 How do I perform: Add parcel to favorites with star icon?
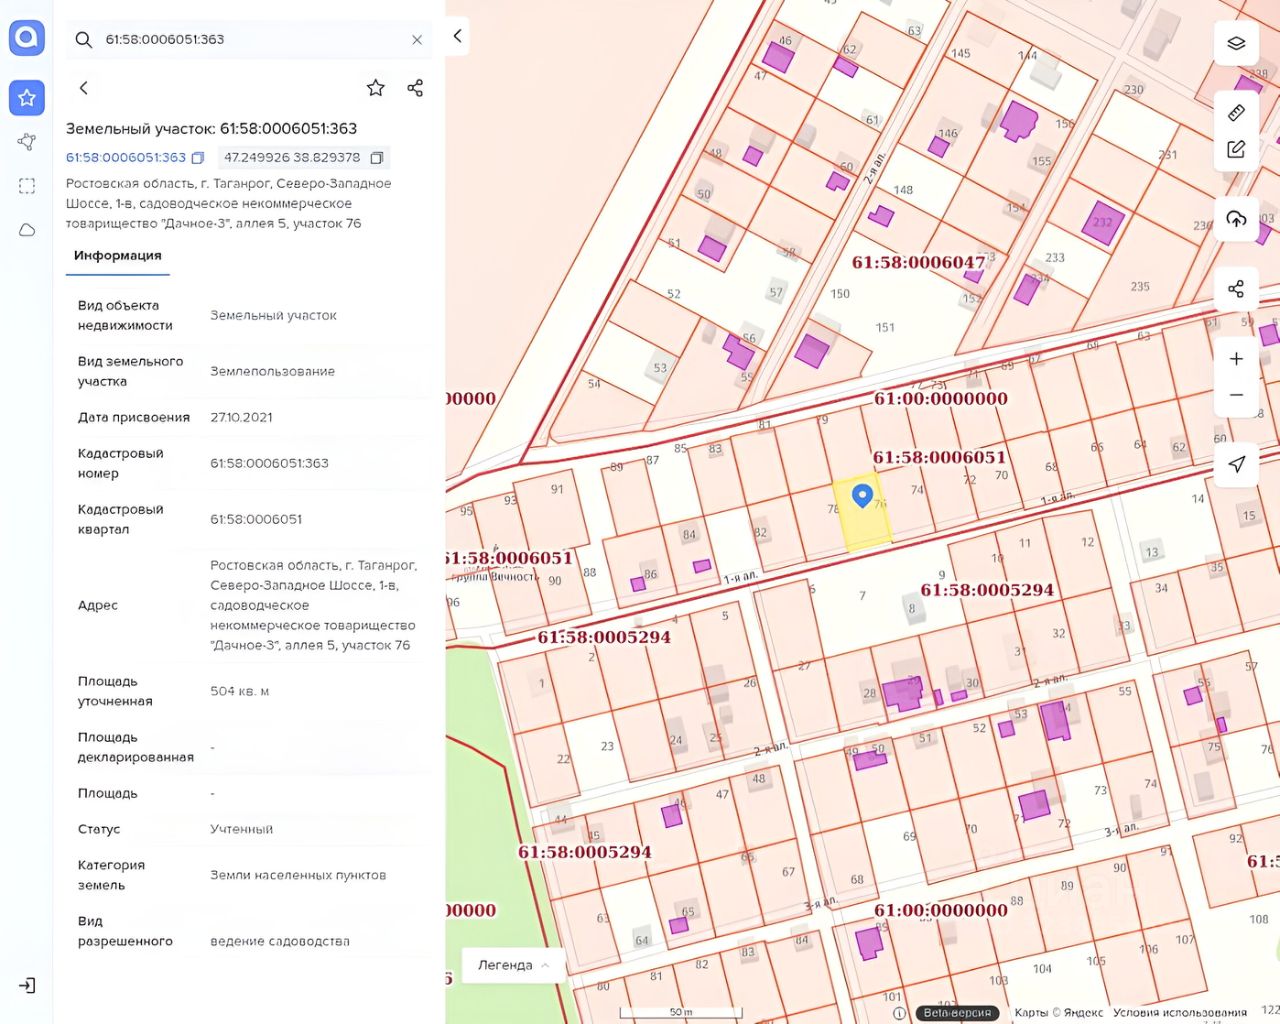(376, 88)
